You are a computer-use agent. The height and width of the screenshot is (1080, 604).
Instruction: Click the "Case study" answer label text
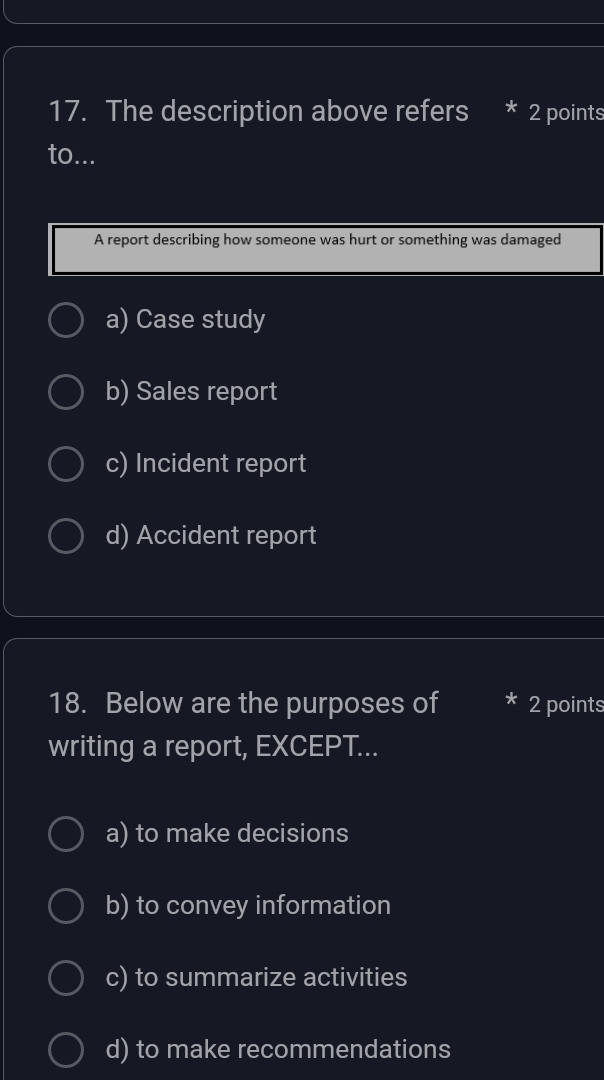[185, 319]
